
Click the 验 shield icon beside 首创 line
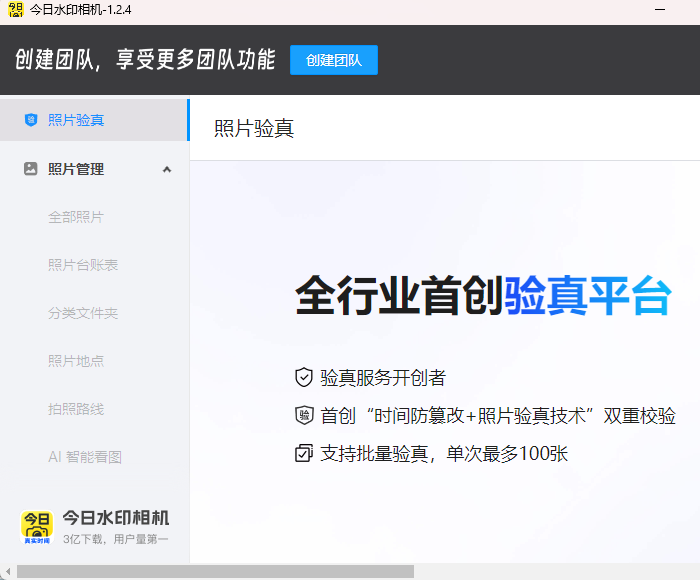[304, 415]
